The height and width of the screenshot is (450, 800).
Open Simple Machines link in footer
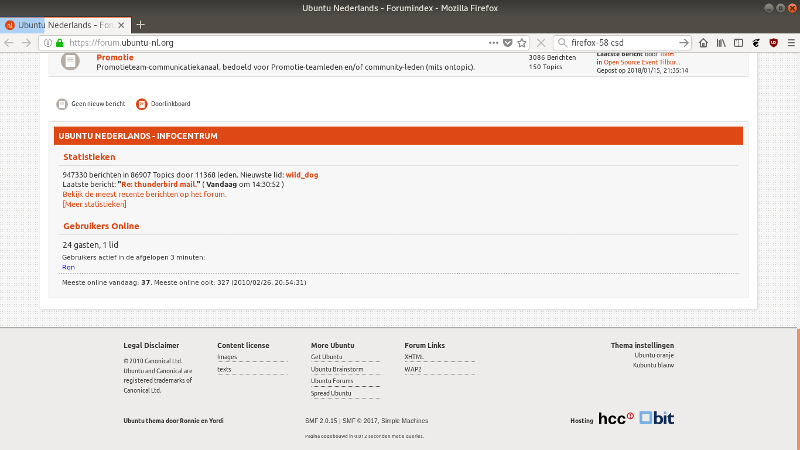[x=405, y=421]
